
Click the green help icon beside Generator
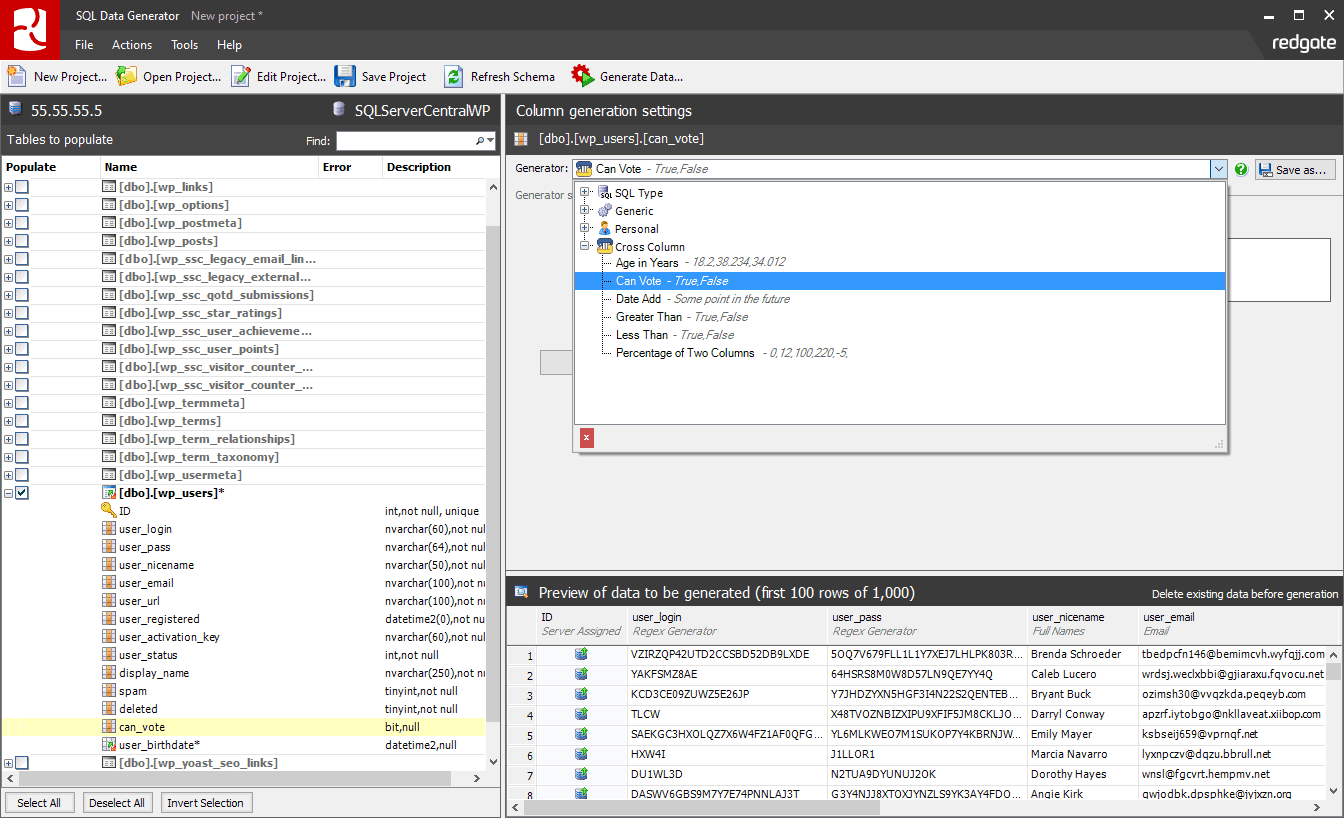pyautogui.click(x=1241, y=169)
